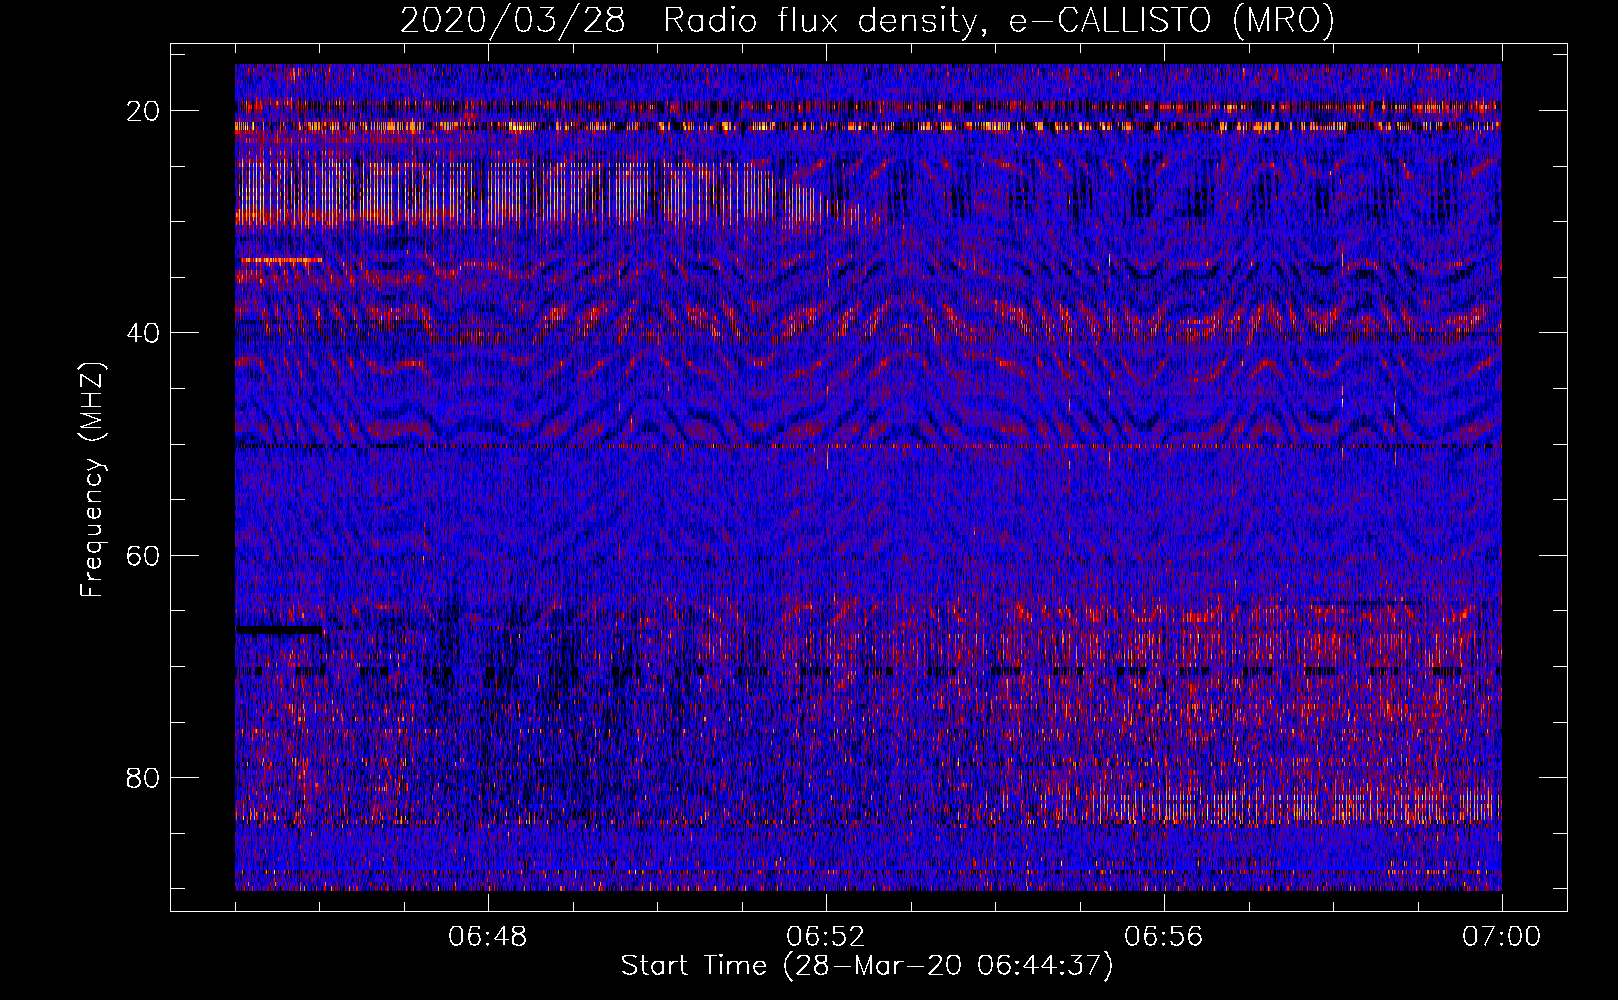
Task: Click the 'Frequency (MHZ)' y-axis label
Action: (x=92, y=480)
